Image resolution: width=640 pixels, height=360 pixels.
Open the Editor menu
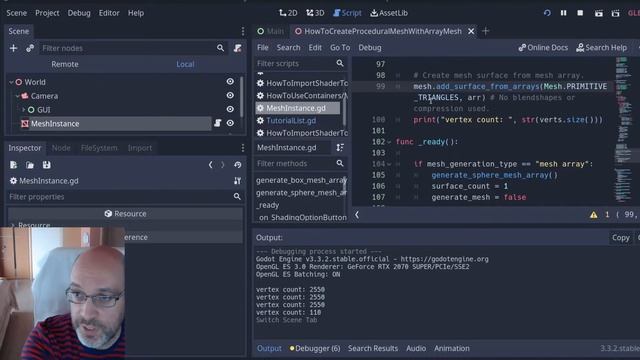(x=109, y=13)
